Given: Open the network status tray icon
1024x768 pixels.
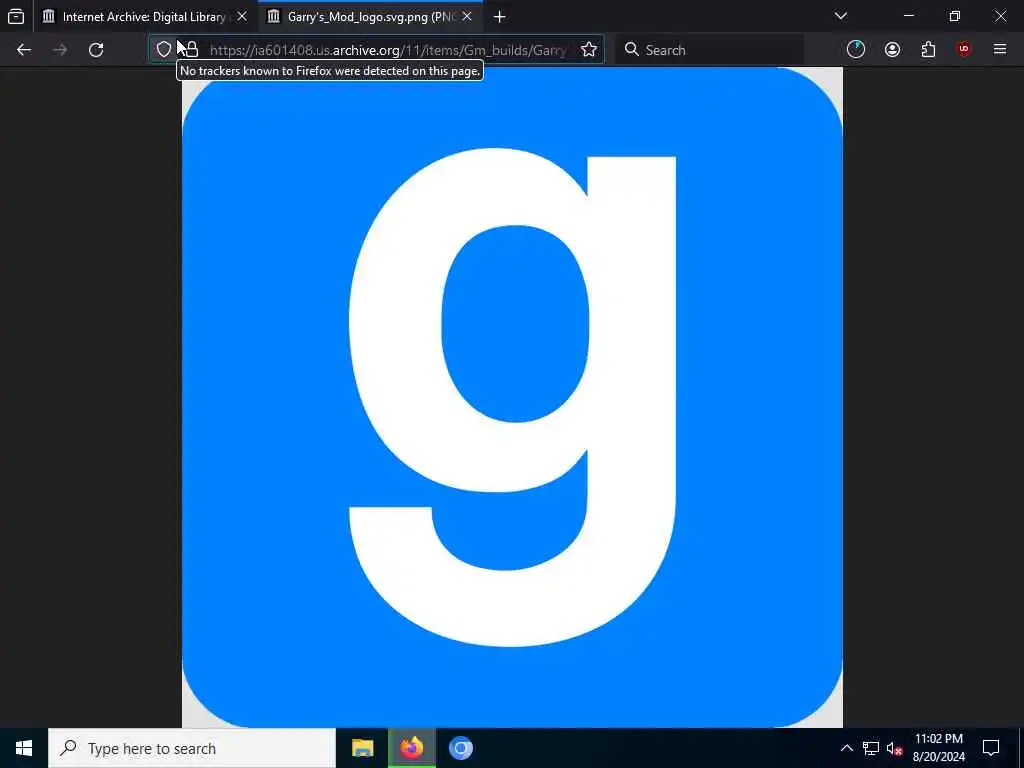Looking at the screenshot, I should (871, 748).
